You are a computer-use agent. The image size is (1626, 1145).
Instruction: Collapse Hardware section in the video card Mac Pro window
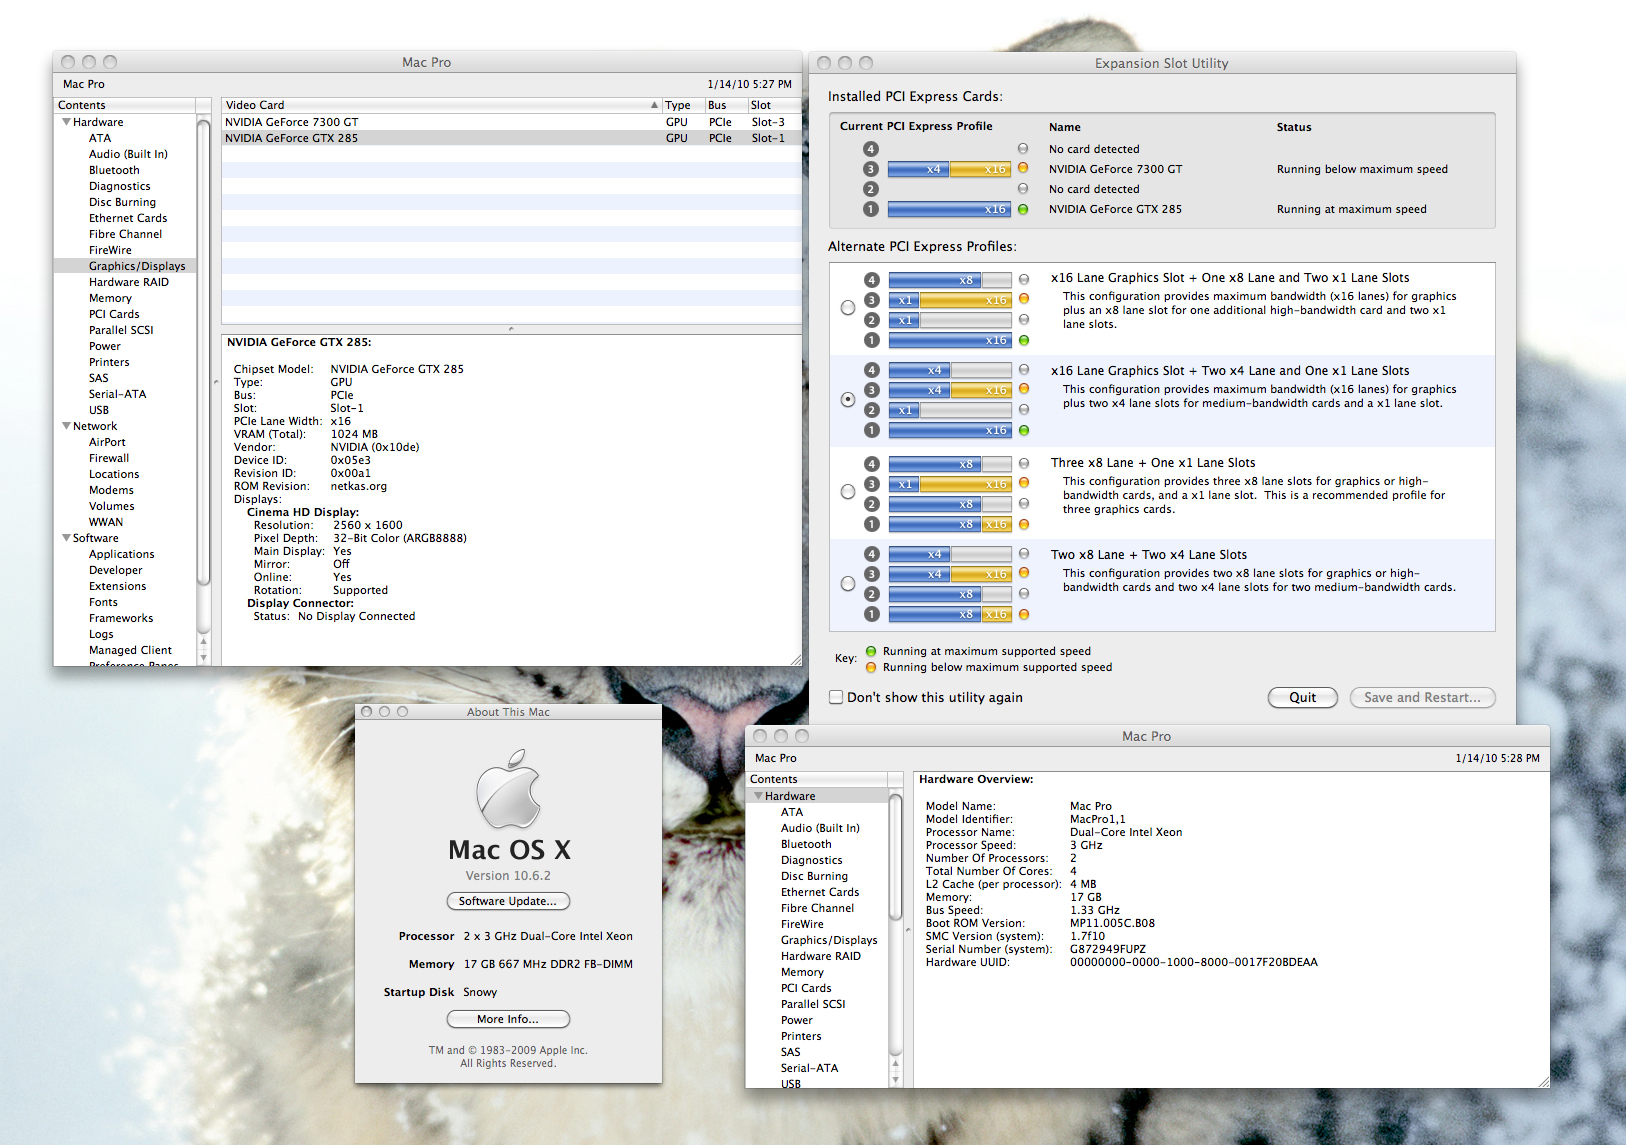[x=66, y=122]
